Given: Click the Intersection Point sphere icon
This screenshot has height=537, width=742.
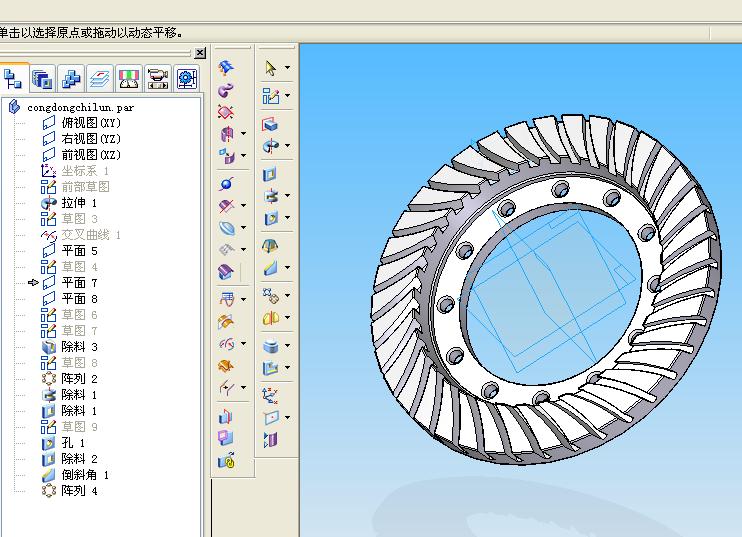Looking at the screenshot, I should click(226, 184).
